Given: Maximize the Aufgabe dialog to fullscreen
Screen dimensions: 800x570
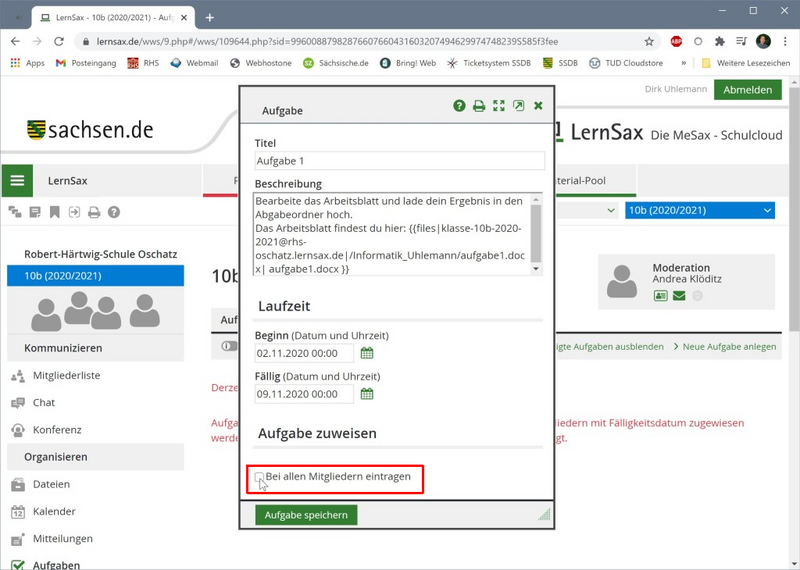Looking at the screenshot, I should pyautogui.click(x=499, y=106).
